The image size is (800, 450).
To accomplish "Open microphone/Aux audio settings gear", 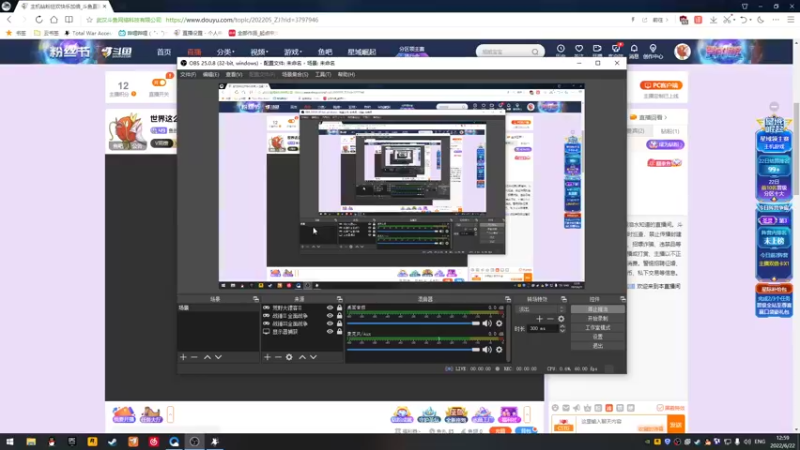I will pos(499,349).
